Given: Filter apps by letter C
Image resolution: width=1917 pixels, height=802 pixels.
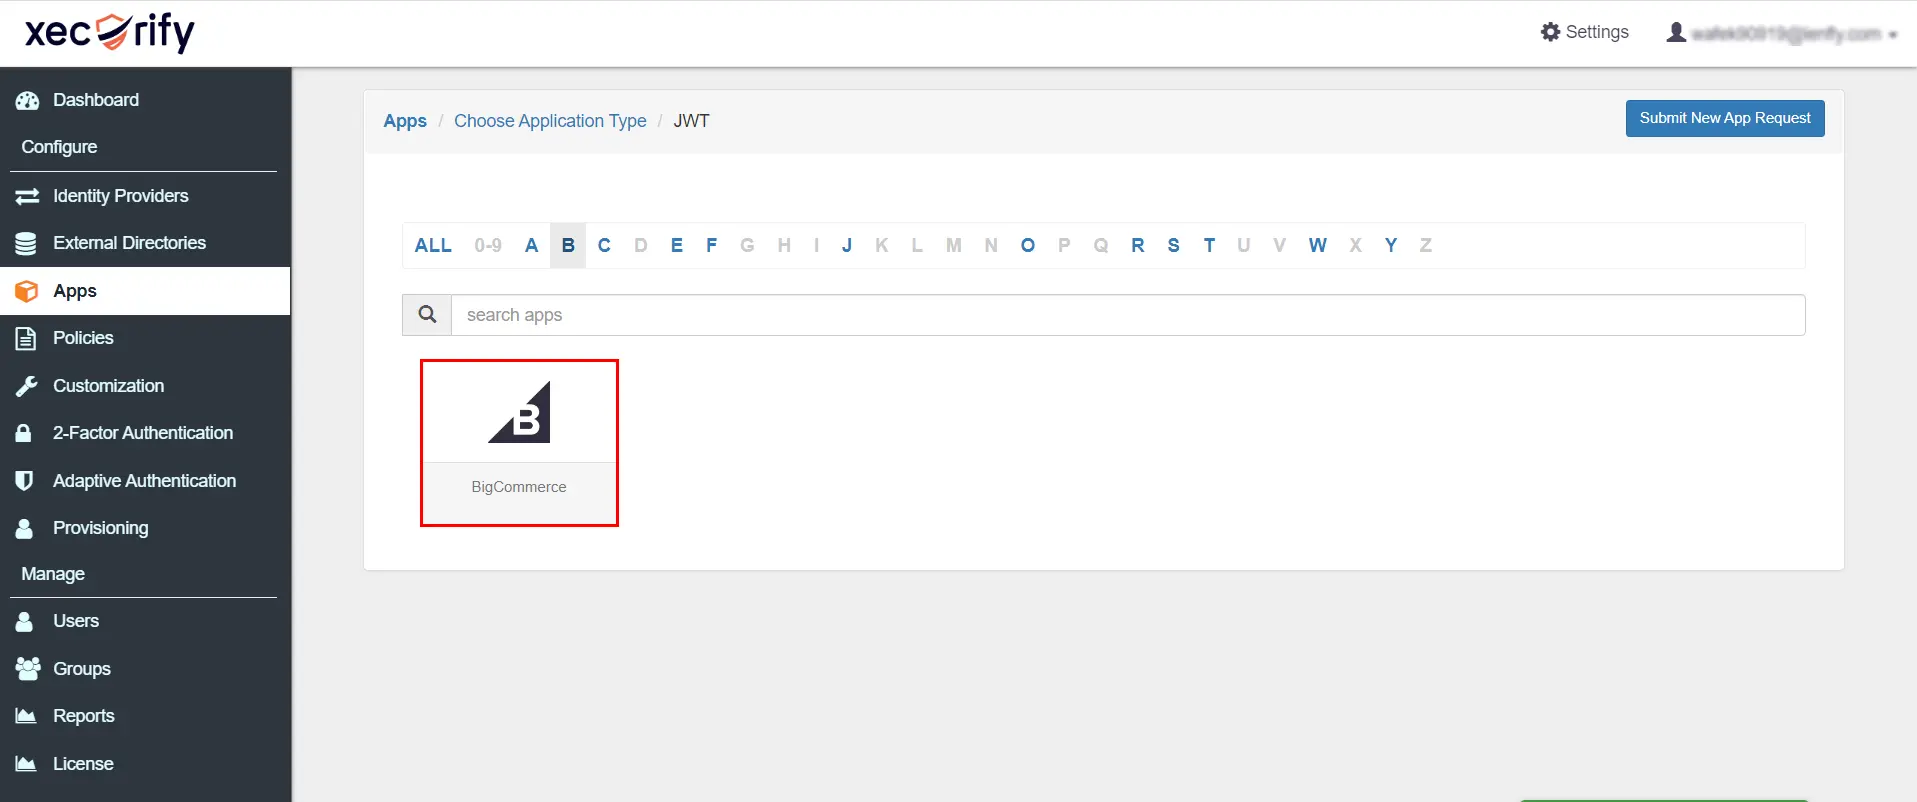Looking at the screenshot, I should click(604, 245).
